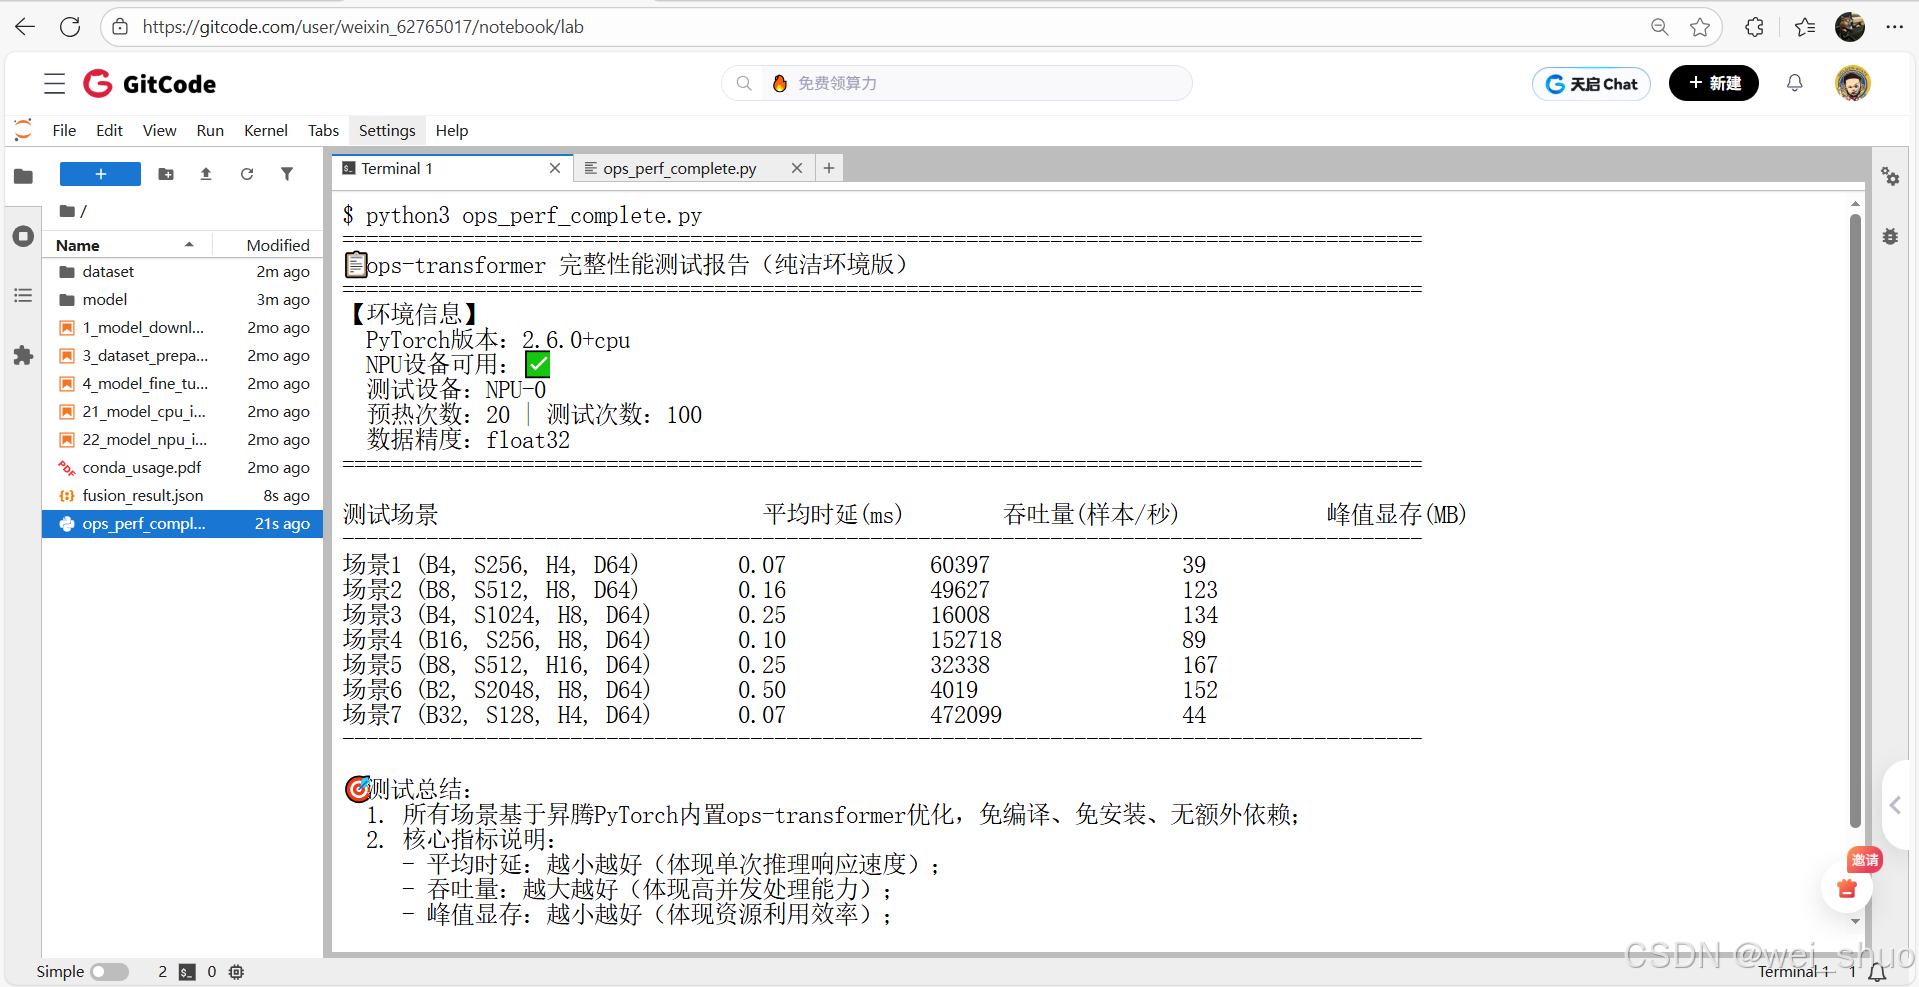Open GitCode user avatar menu

click(1853, 83)
